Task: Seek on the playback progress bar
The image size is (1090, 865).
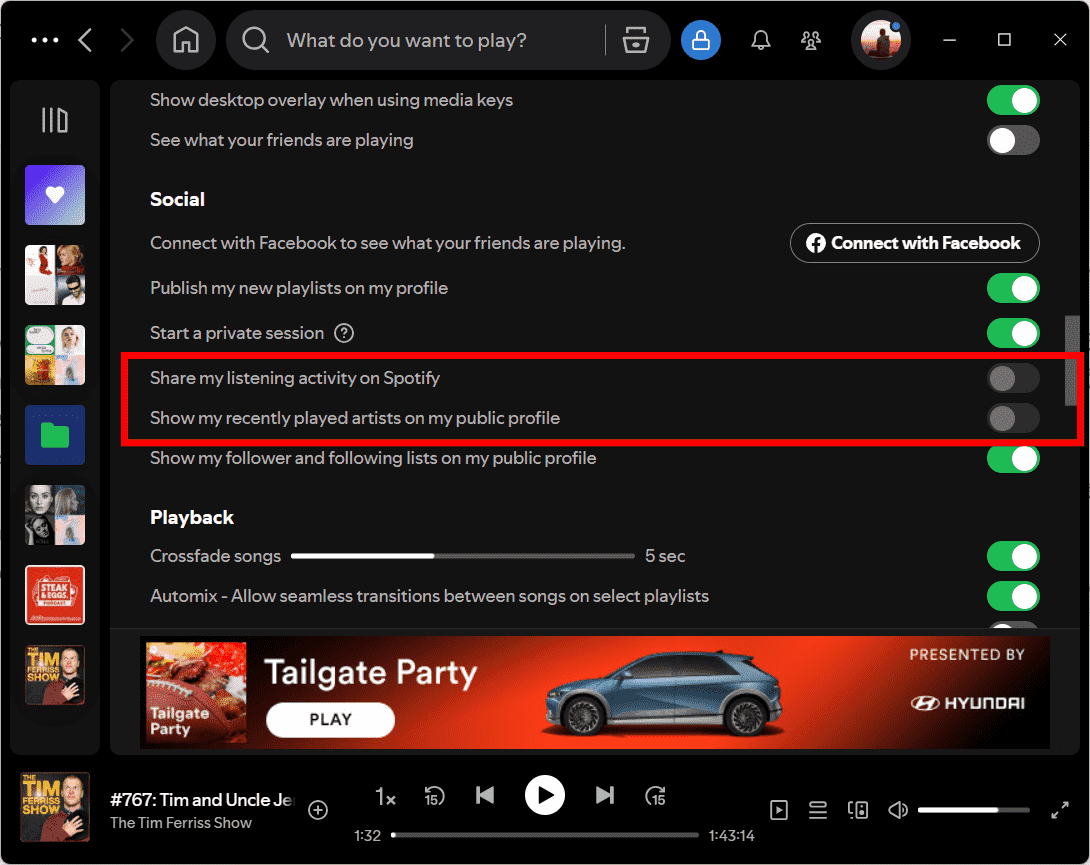Action: pyautogui.click(x=546, y=835)
